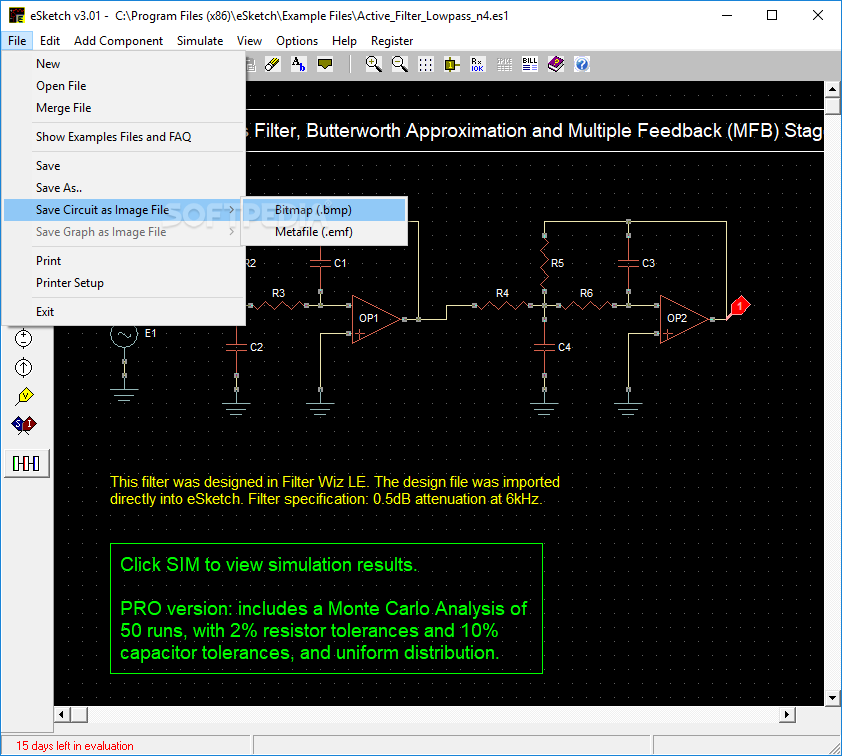Click the partially hidden clipboard toolbar icon
Screen dimensions: 842x756
point(250,64)
